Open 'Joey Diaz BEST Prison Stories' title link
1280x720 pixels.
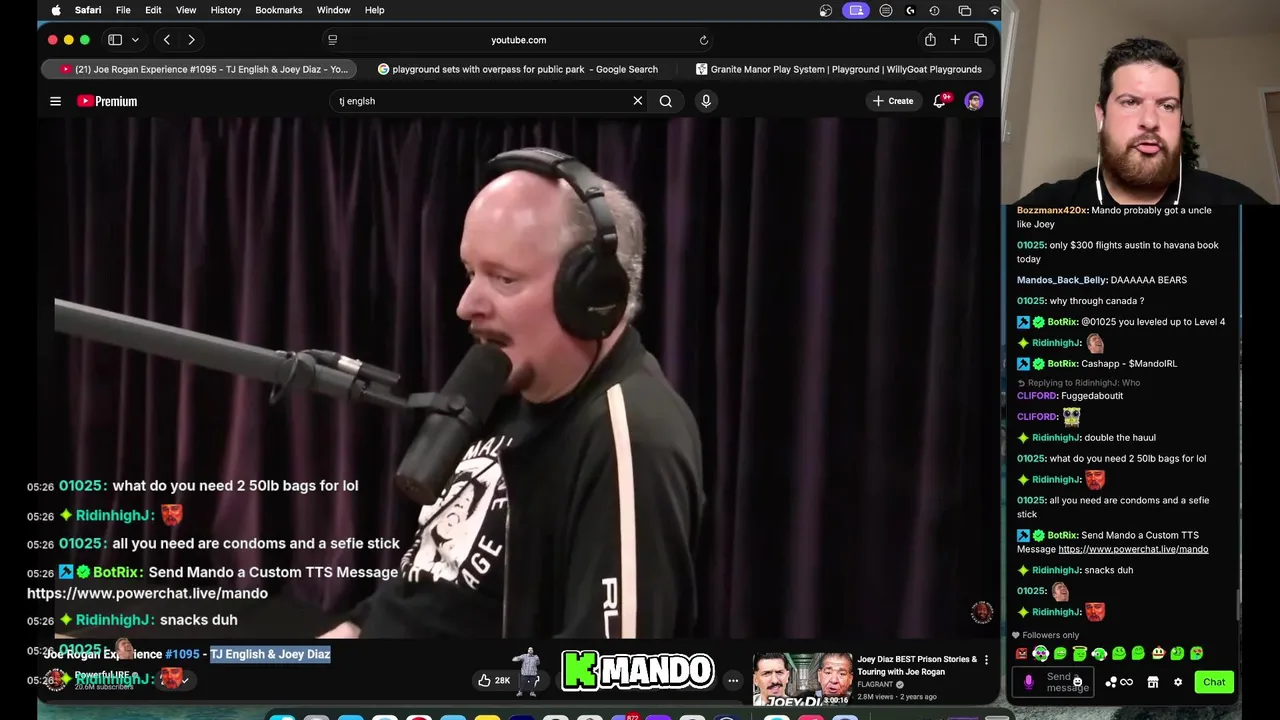[x=917, y=665]
